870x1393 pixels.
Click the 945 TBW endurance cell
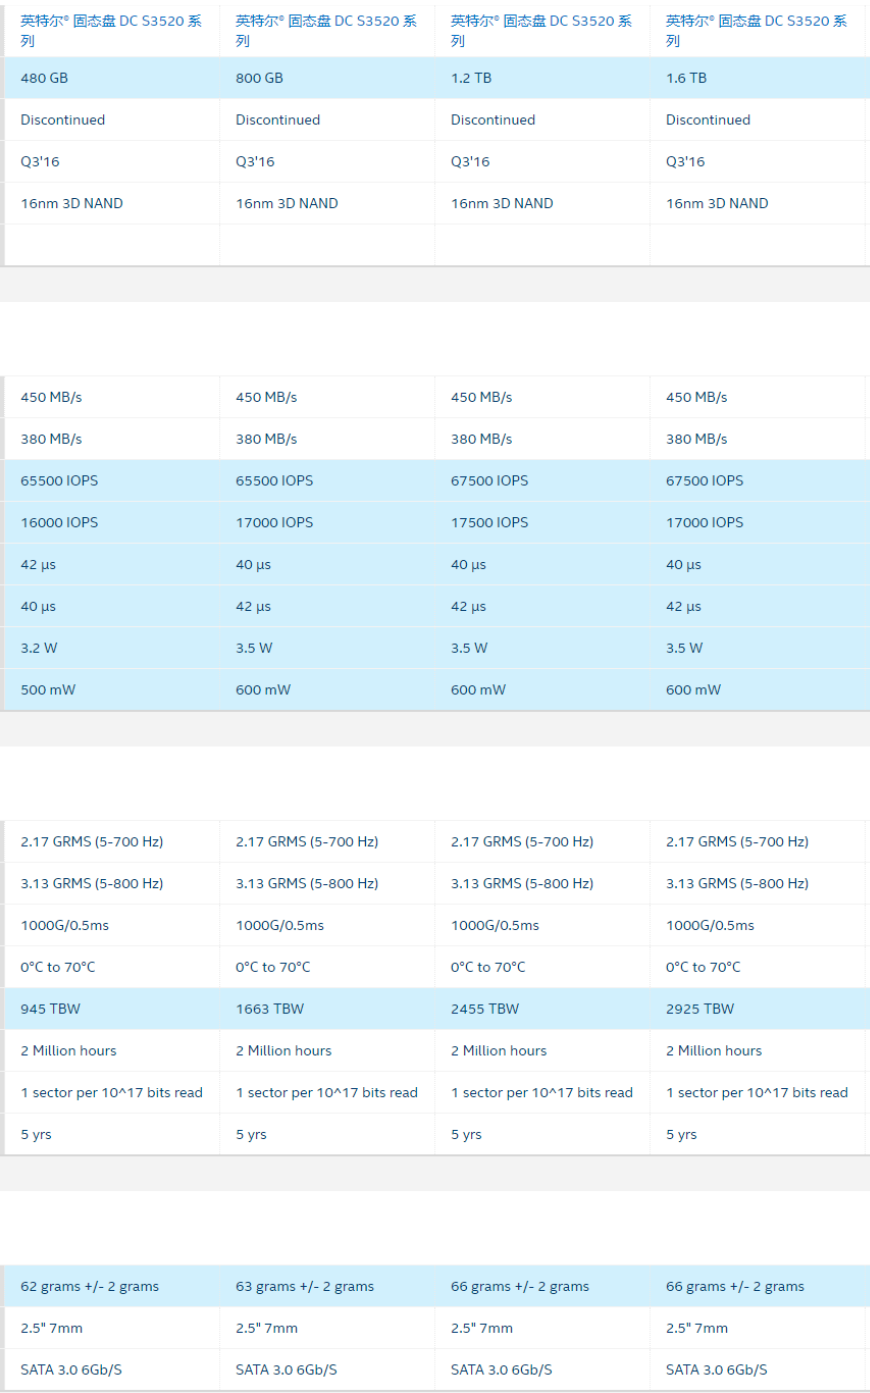pos(112,1009)
